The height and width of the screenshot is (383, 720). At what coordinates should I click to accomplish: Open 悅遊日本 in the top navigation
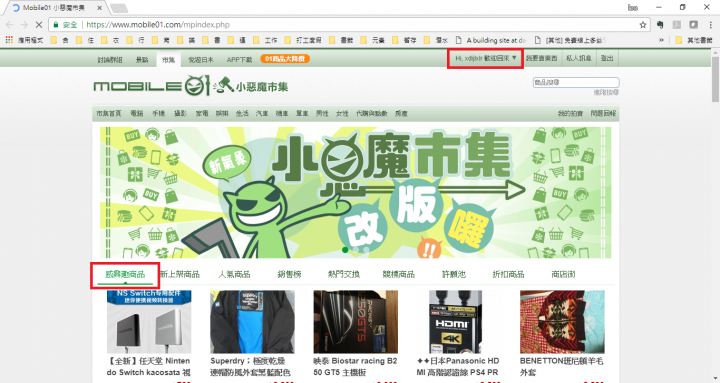point(201,59)
